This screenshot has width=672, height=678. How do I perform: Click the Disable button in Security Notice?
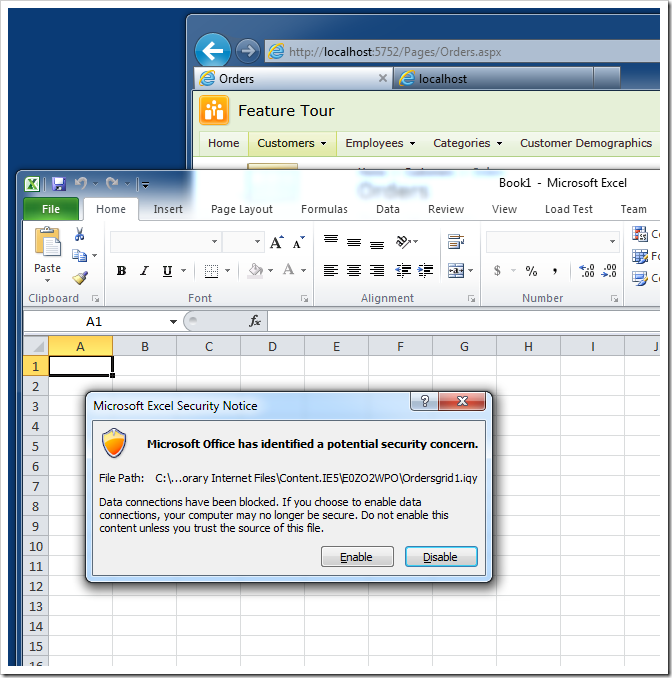pyautogui.click(x=441, y=556)
